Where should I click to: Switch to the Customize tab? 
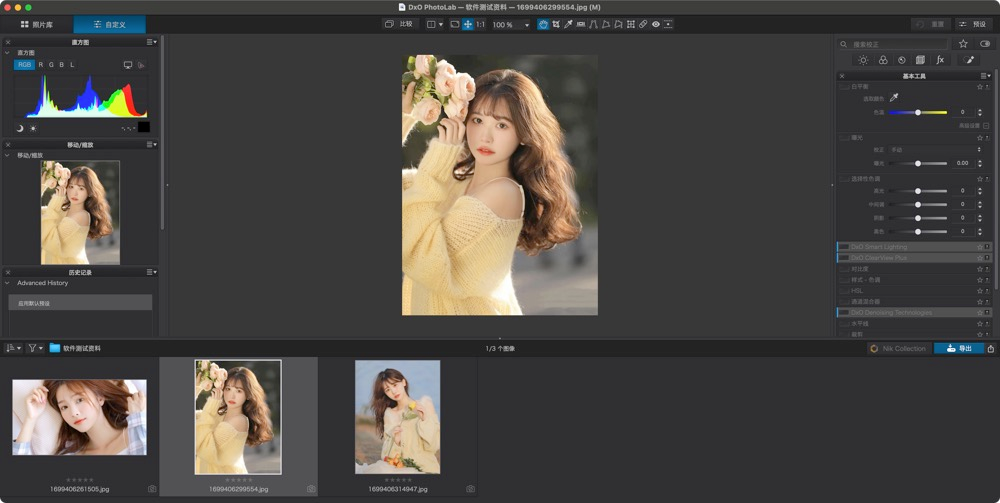coord(110,24)
